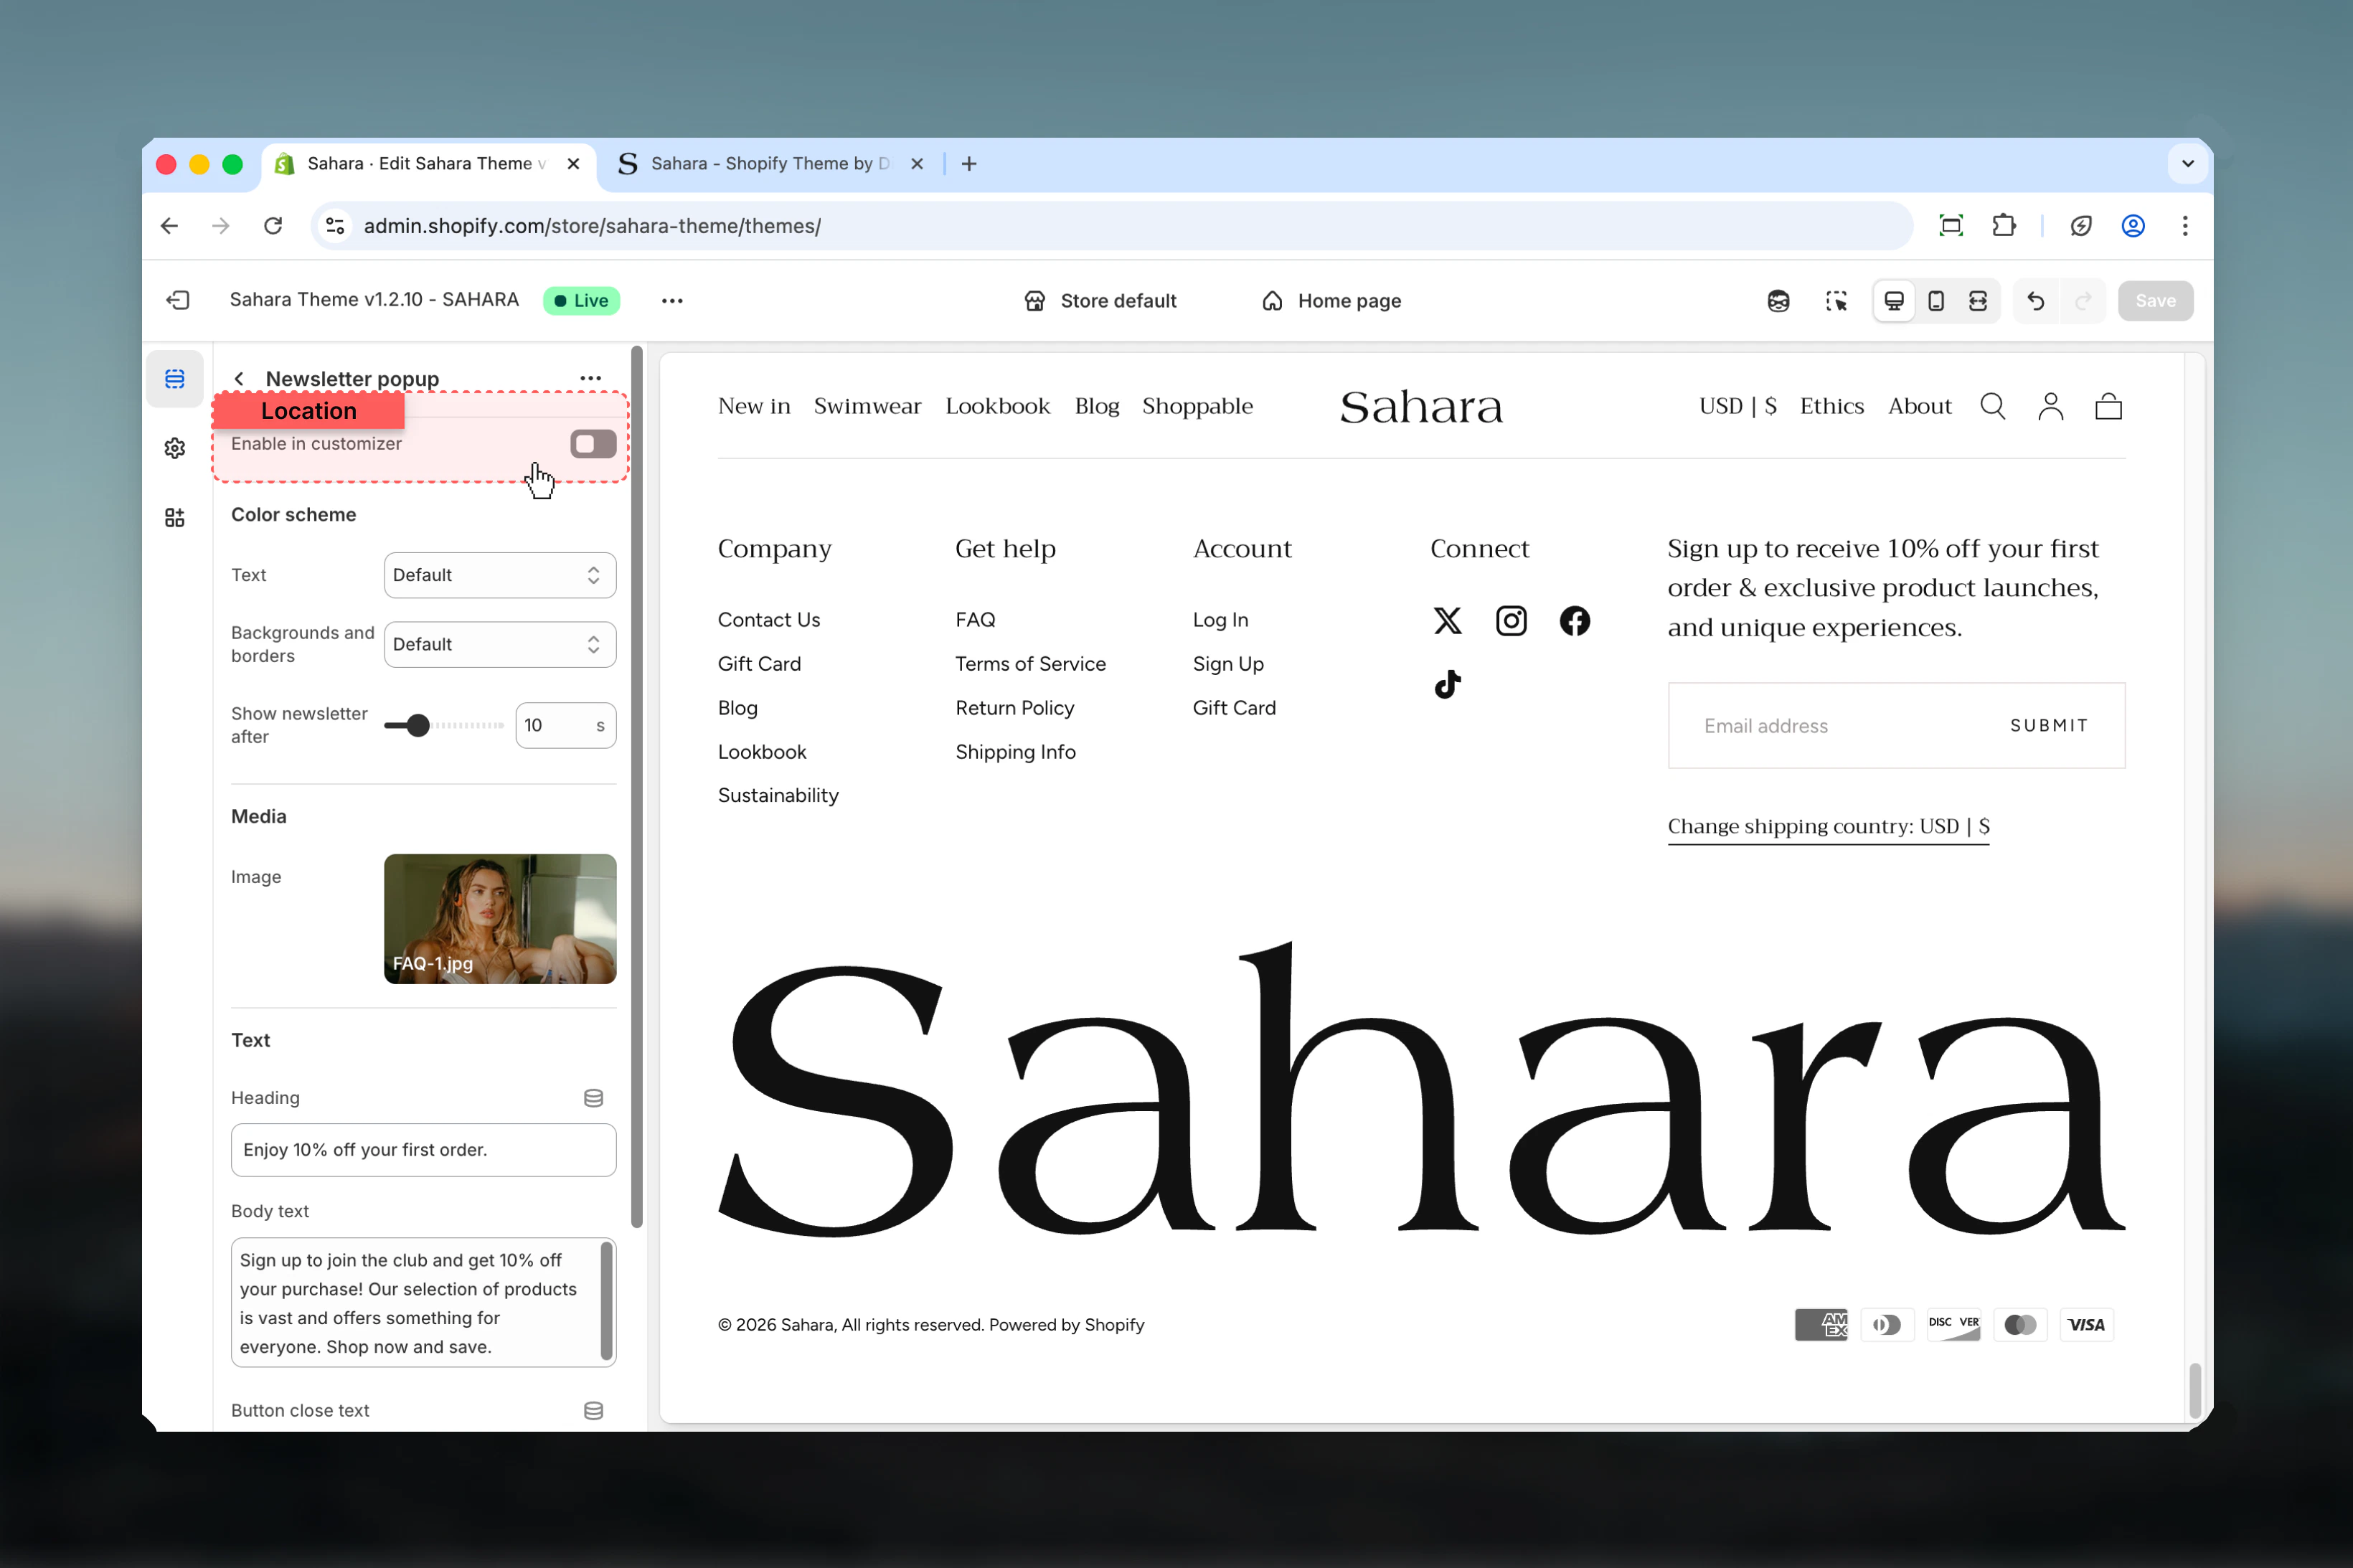Click the preview inspector face icon
The height and width of the screenshot is (1568, 2353).
coord(1778,301)
